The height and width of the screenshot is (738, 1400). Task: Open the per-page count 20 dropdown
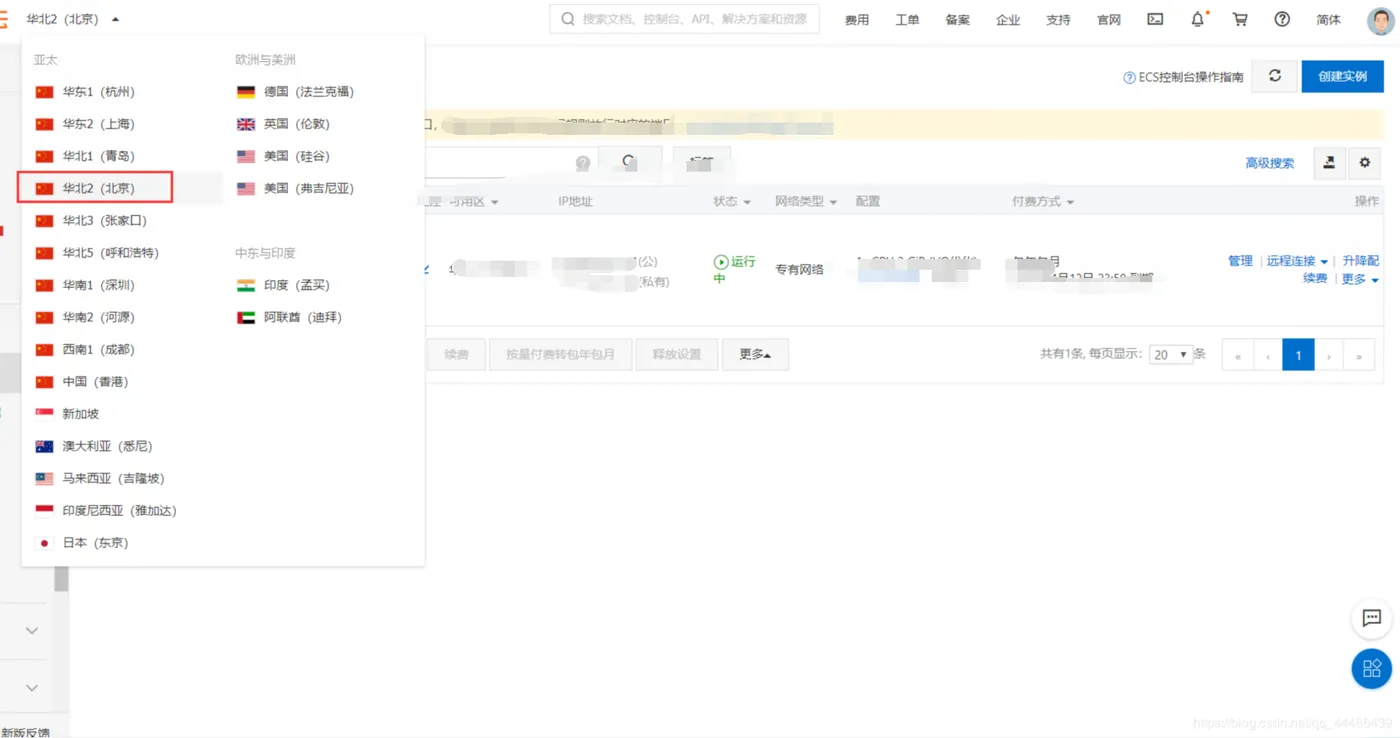point(1171,354)
